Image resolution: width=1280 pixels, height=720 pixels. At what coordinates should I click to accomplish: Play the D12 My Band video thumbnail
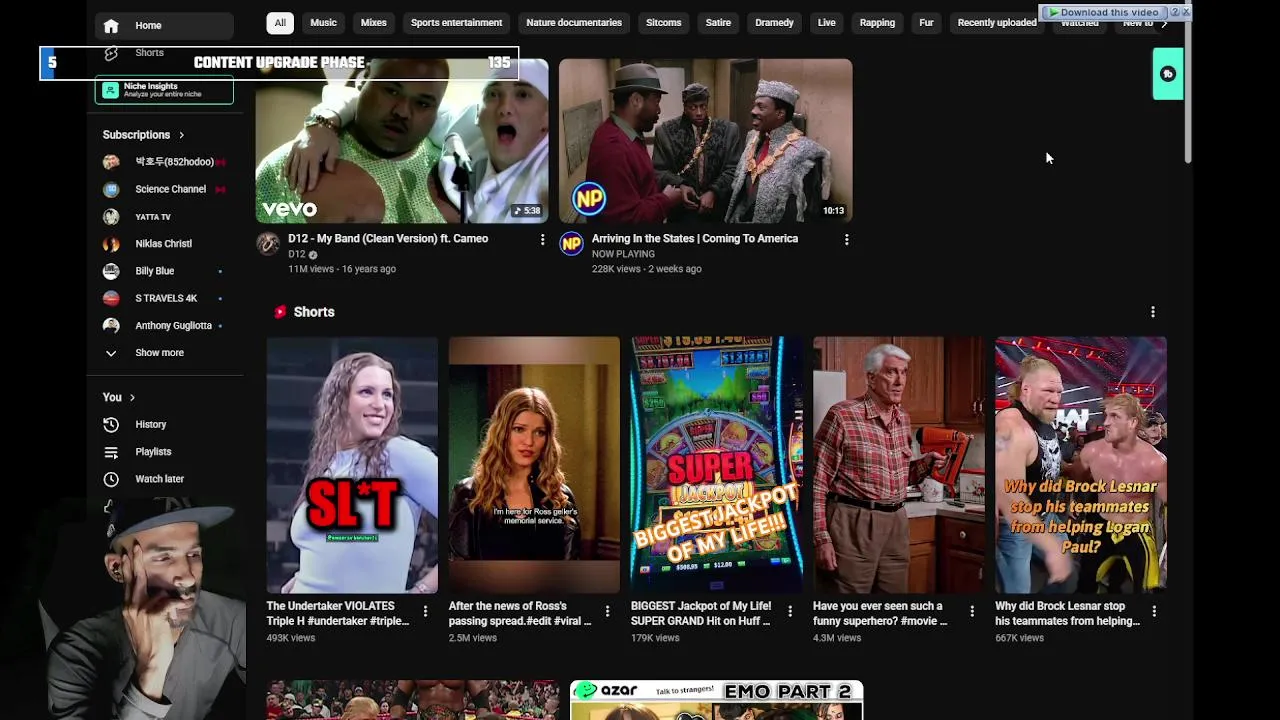tap(402, 141)
